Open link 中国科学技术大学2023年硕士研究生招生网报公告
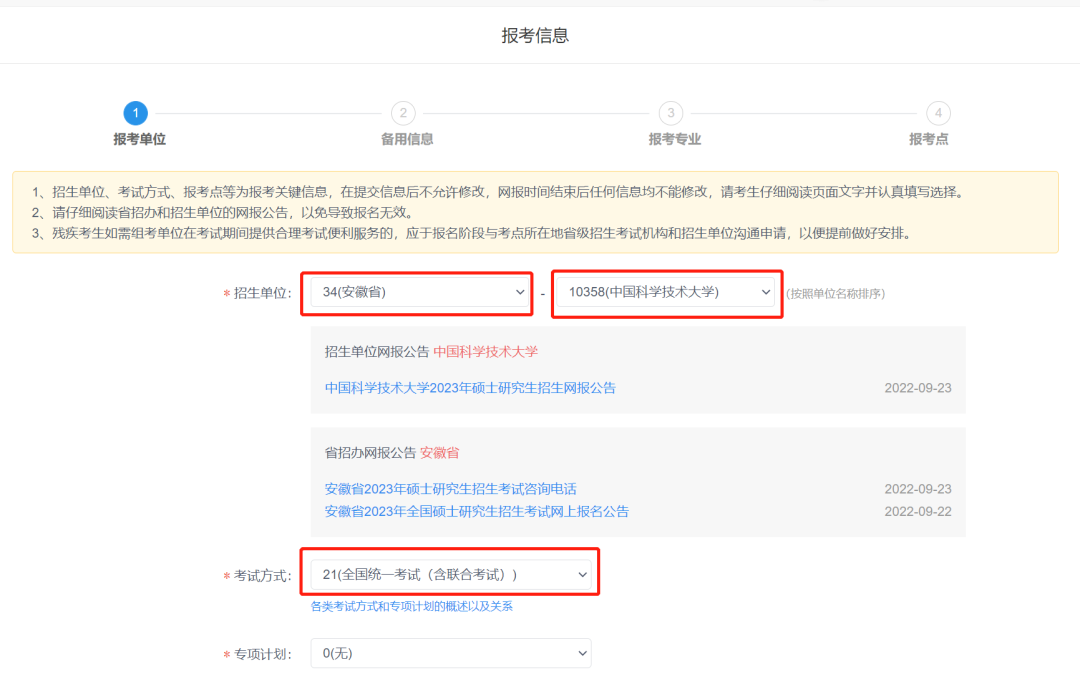Screen dimensions: 1080x695 [x=470, y=388]
